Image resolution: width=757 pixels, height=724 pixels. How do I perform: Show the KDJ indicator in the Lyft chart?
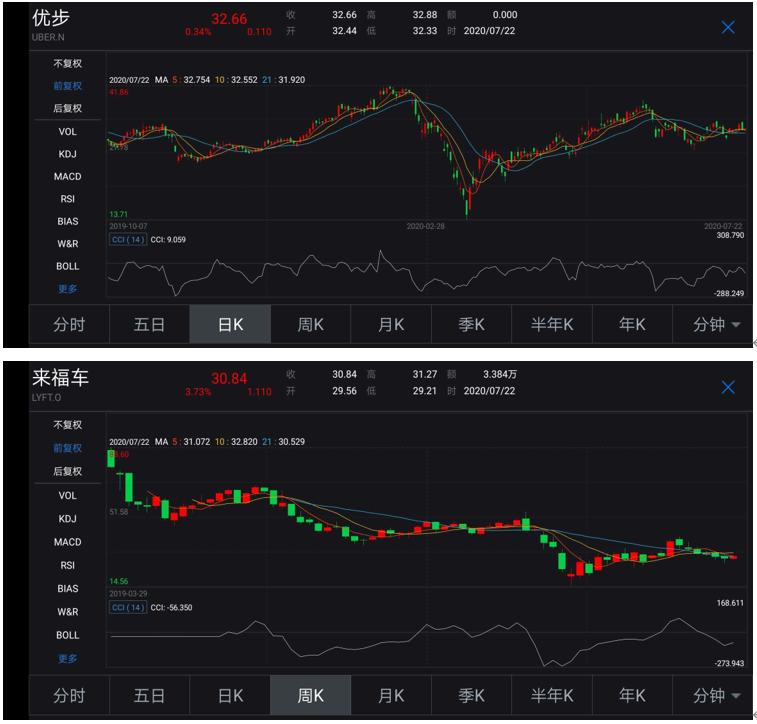click(68, 518)
